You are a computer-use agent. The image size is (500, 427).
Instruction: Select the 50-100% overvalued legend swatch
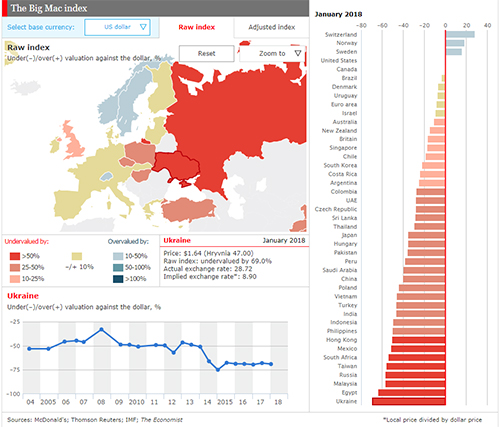coord(118,267)
